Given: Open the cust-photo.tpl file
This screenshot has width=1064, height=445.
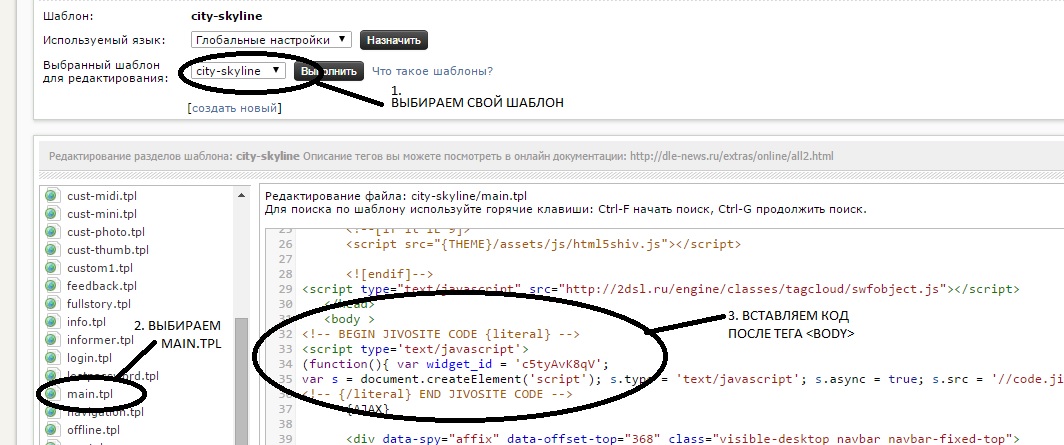Looking at the screenshot, I should (106, 232).
